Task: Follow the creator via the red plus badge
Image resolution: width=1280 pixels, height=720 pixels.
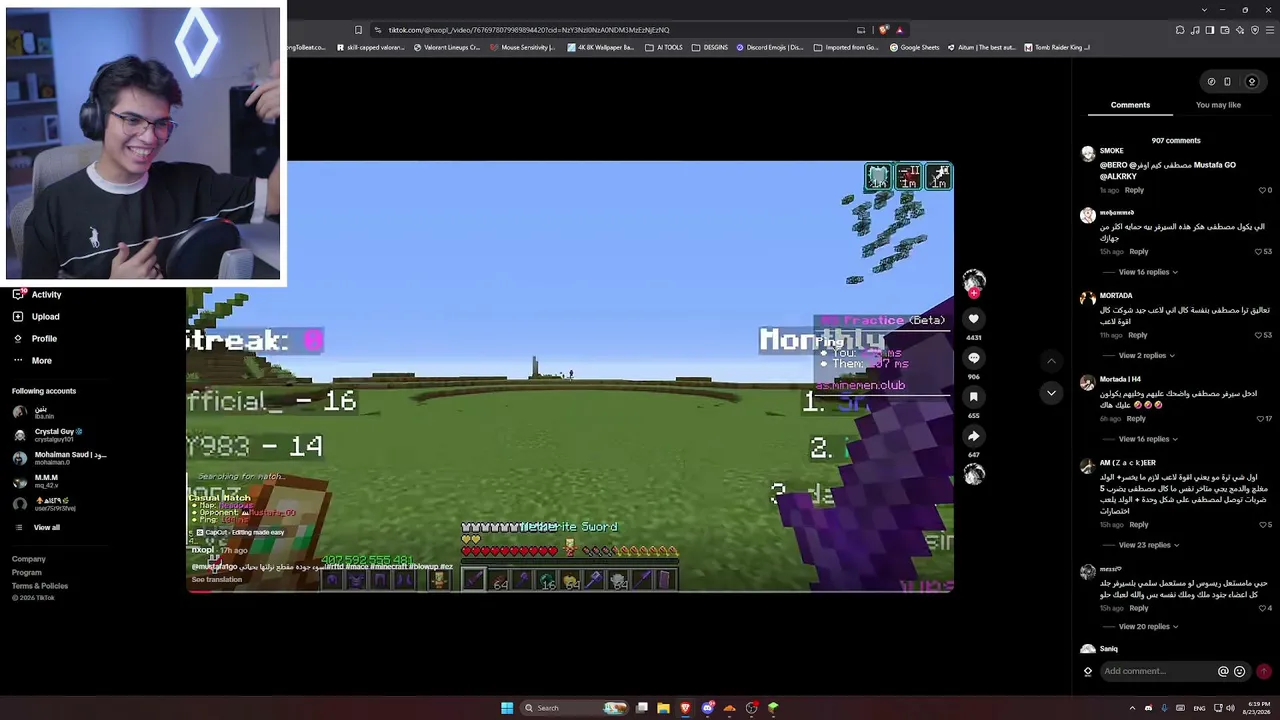Action: [973, 293]
